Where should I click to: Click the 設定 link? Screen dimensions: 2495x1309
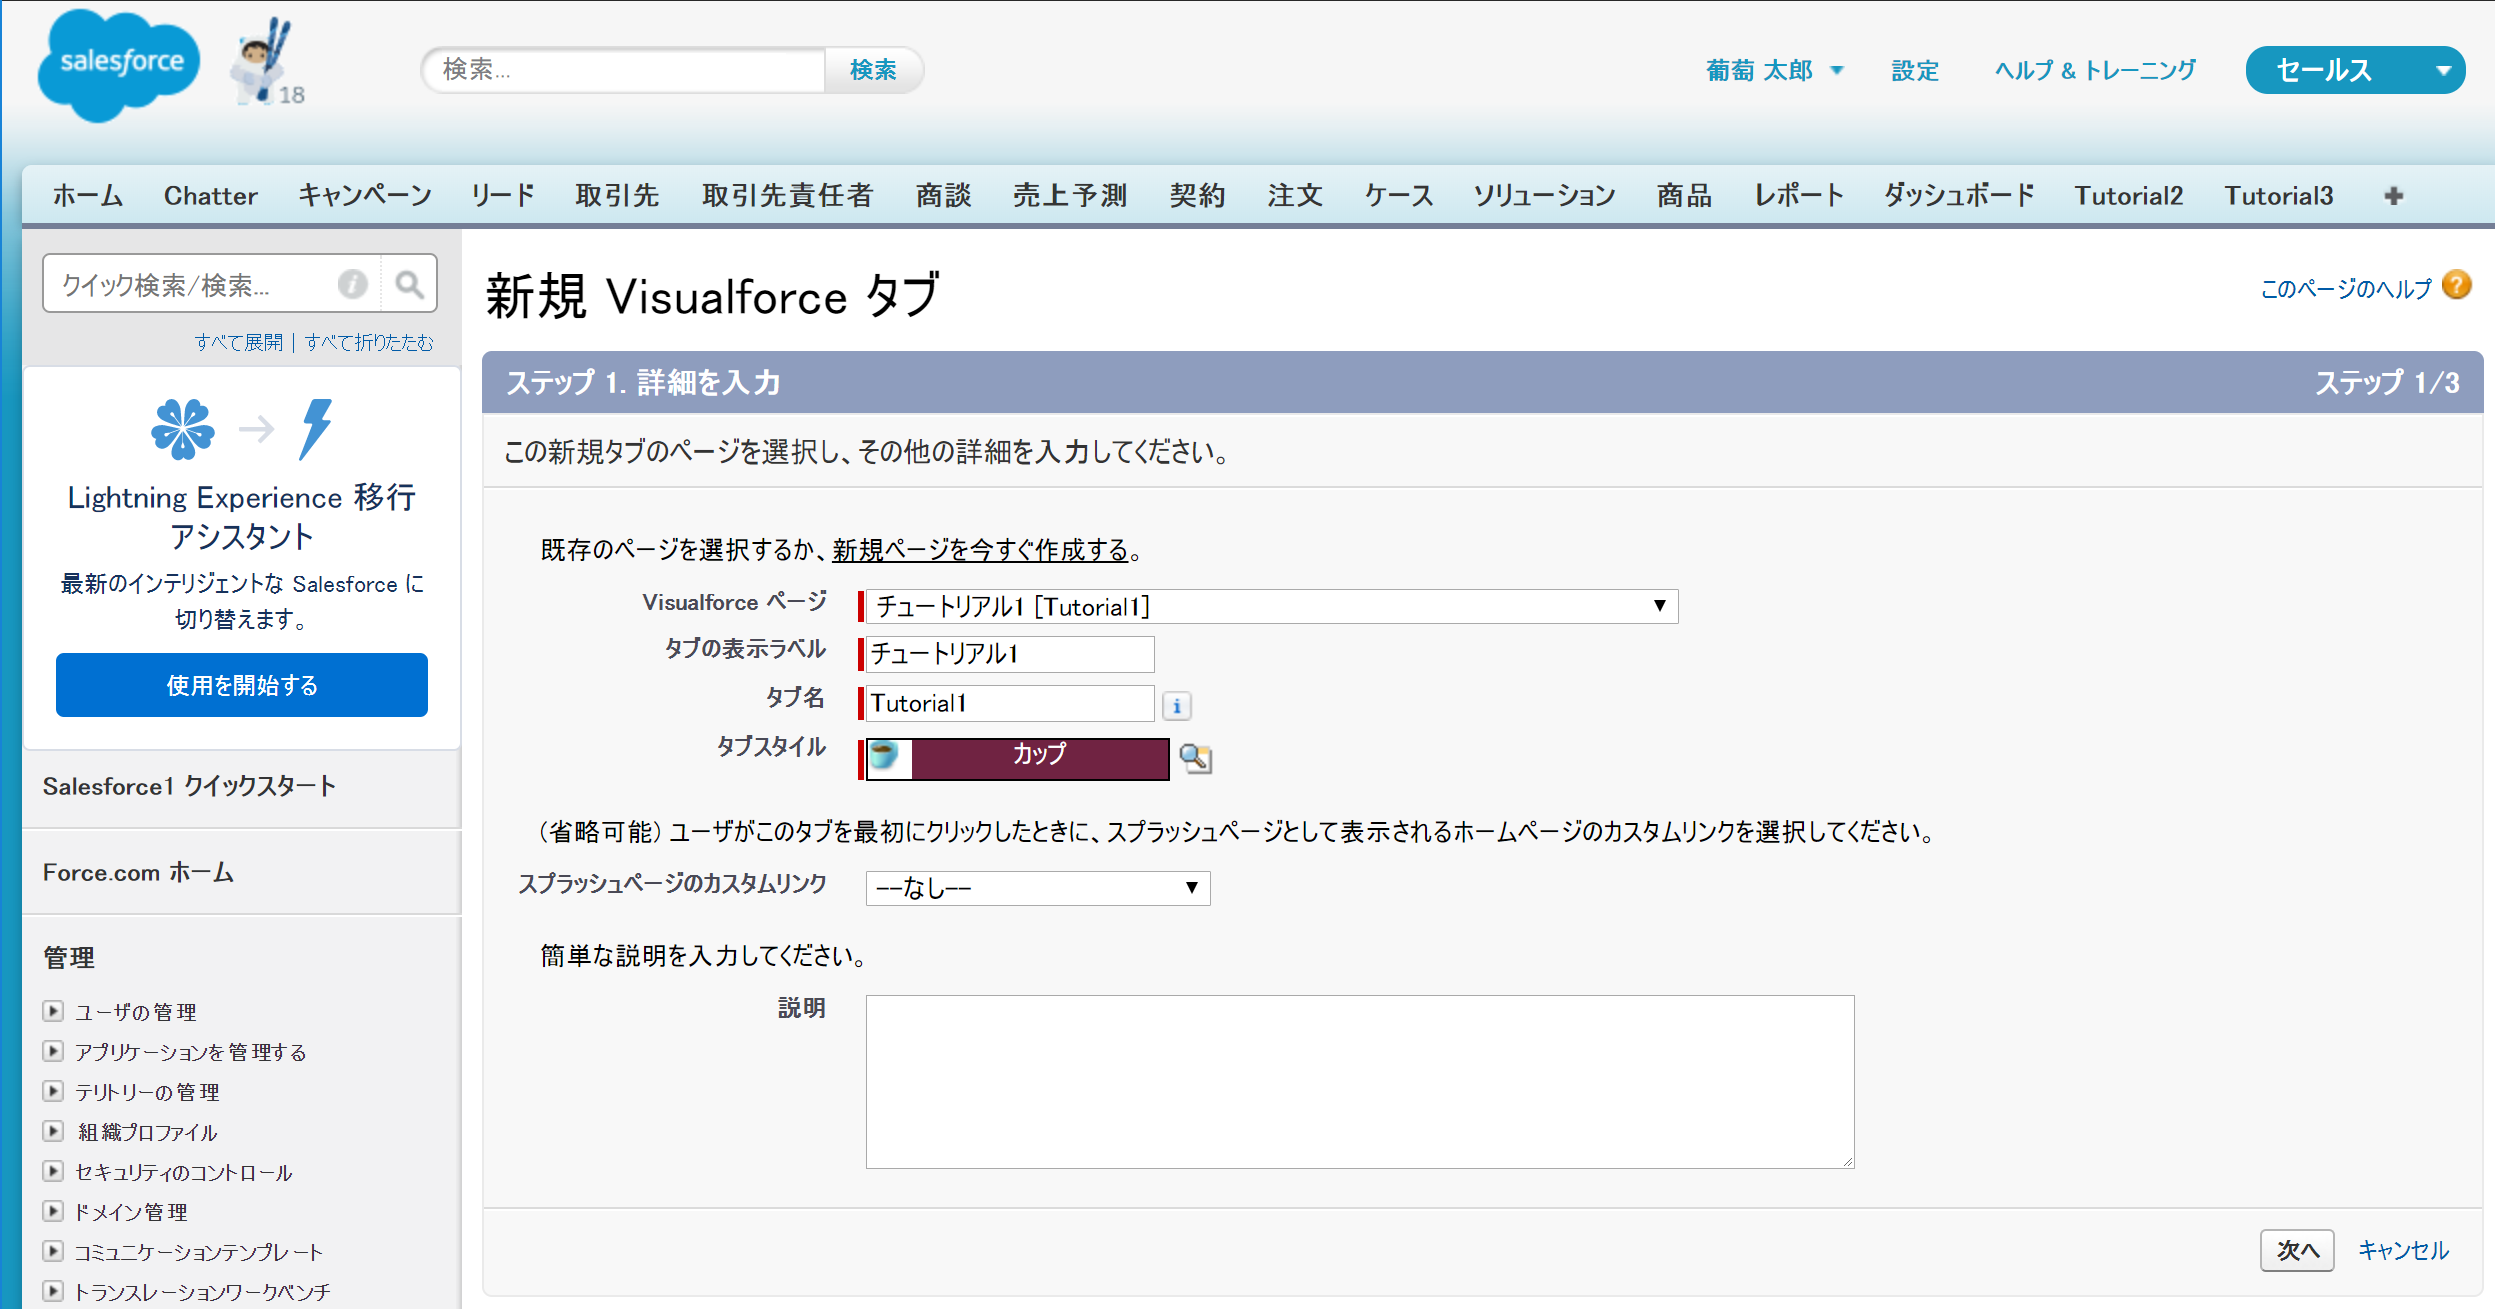[x=1915, y=70]
